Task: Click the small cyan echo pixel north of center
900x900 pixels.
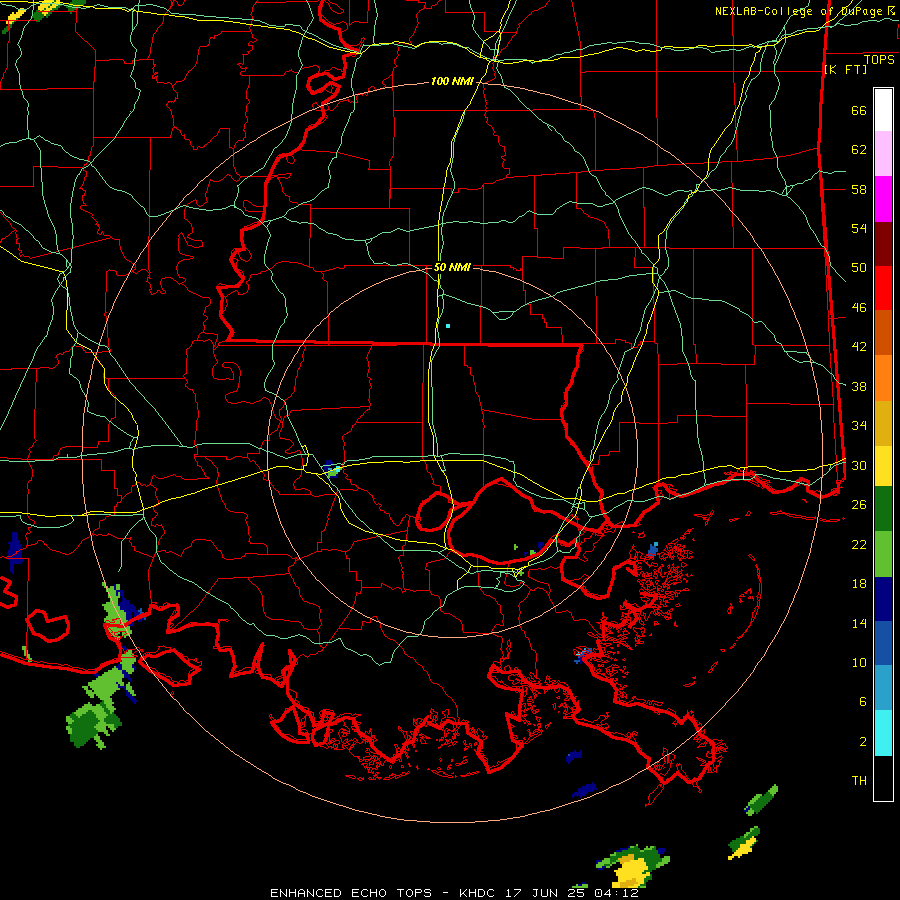Action: [x=448, y=326]
